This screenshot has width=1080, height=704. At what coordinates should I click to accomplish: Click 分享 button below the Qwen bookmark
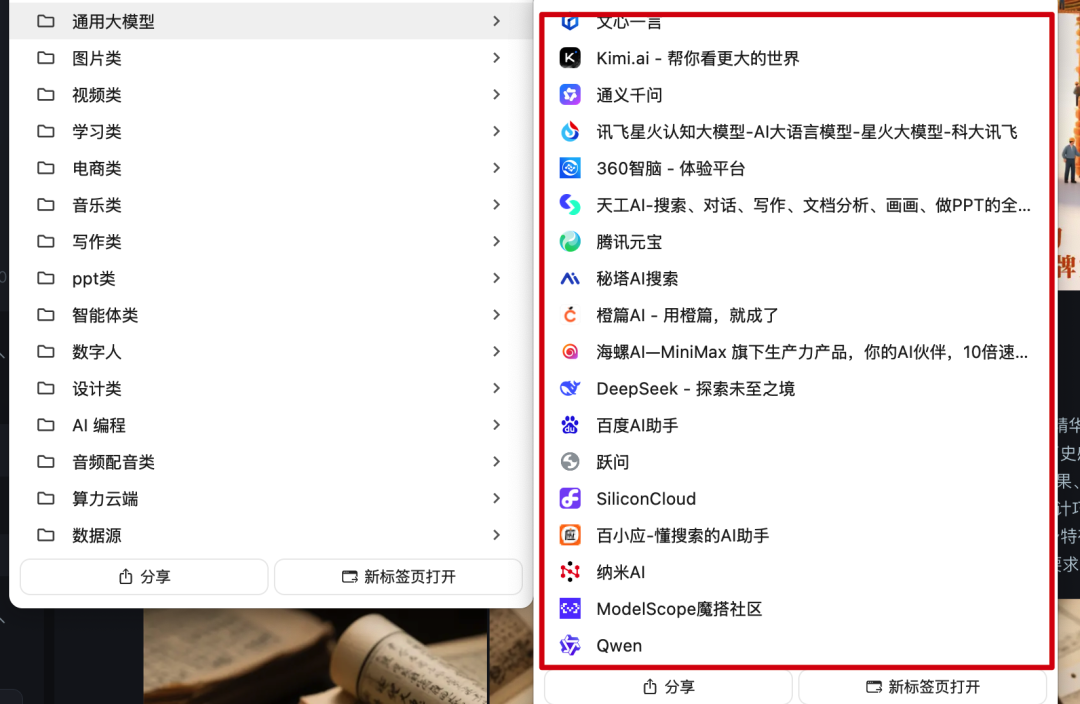tap(668, 687)
